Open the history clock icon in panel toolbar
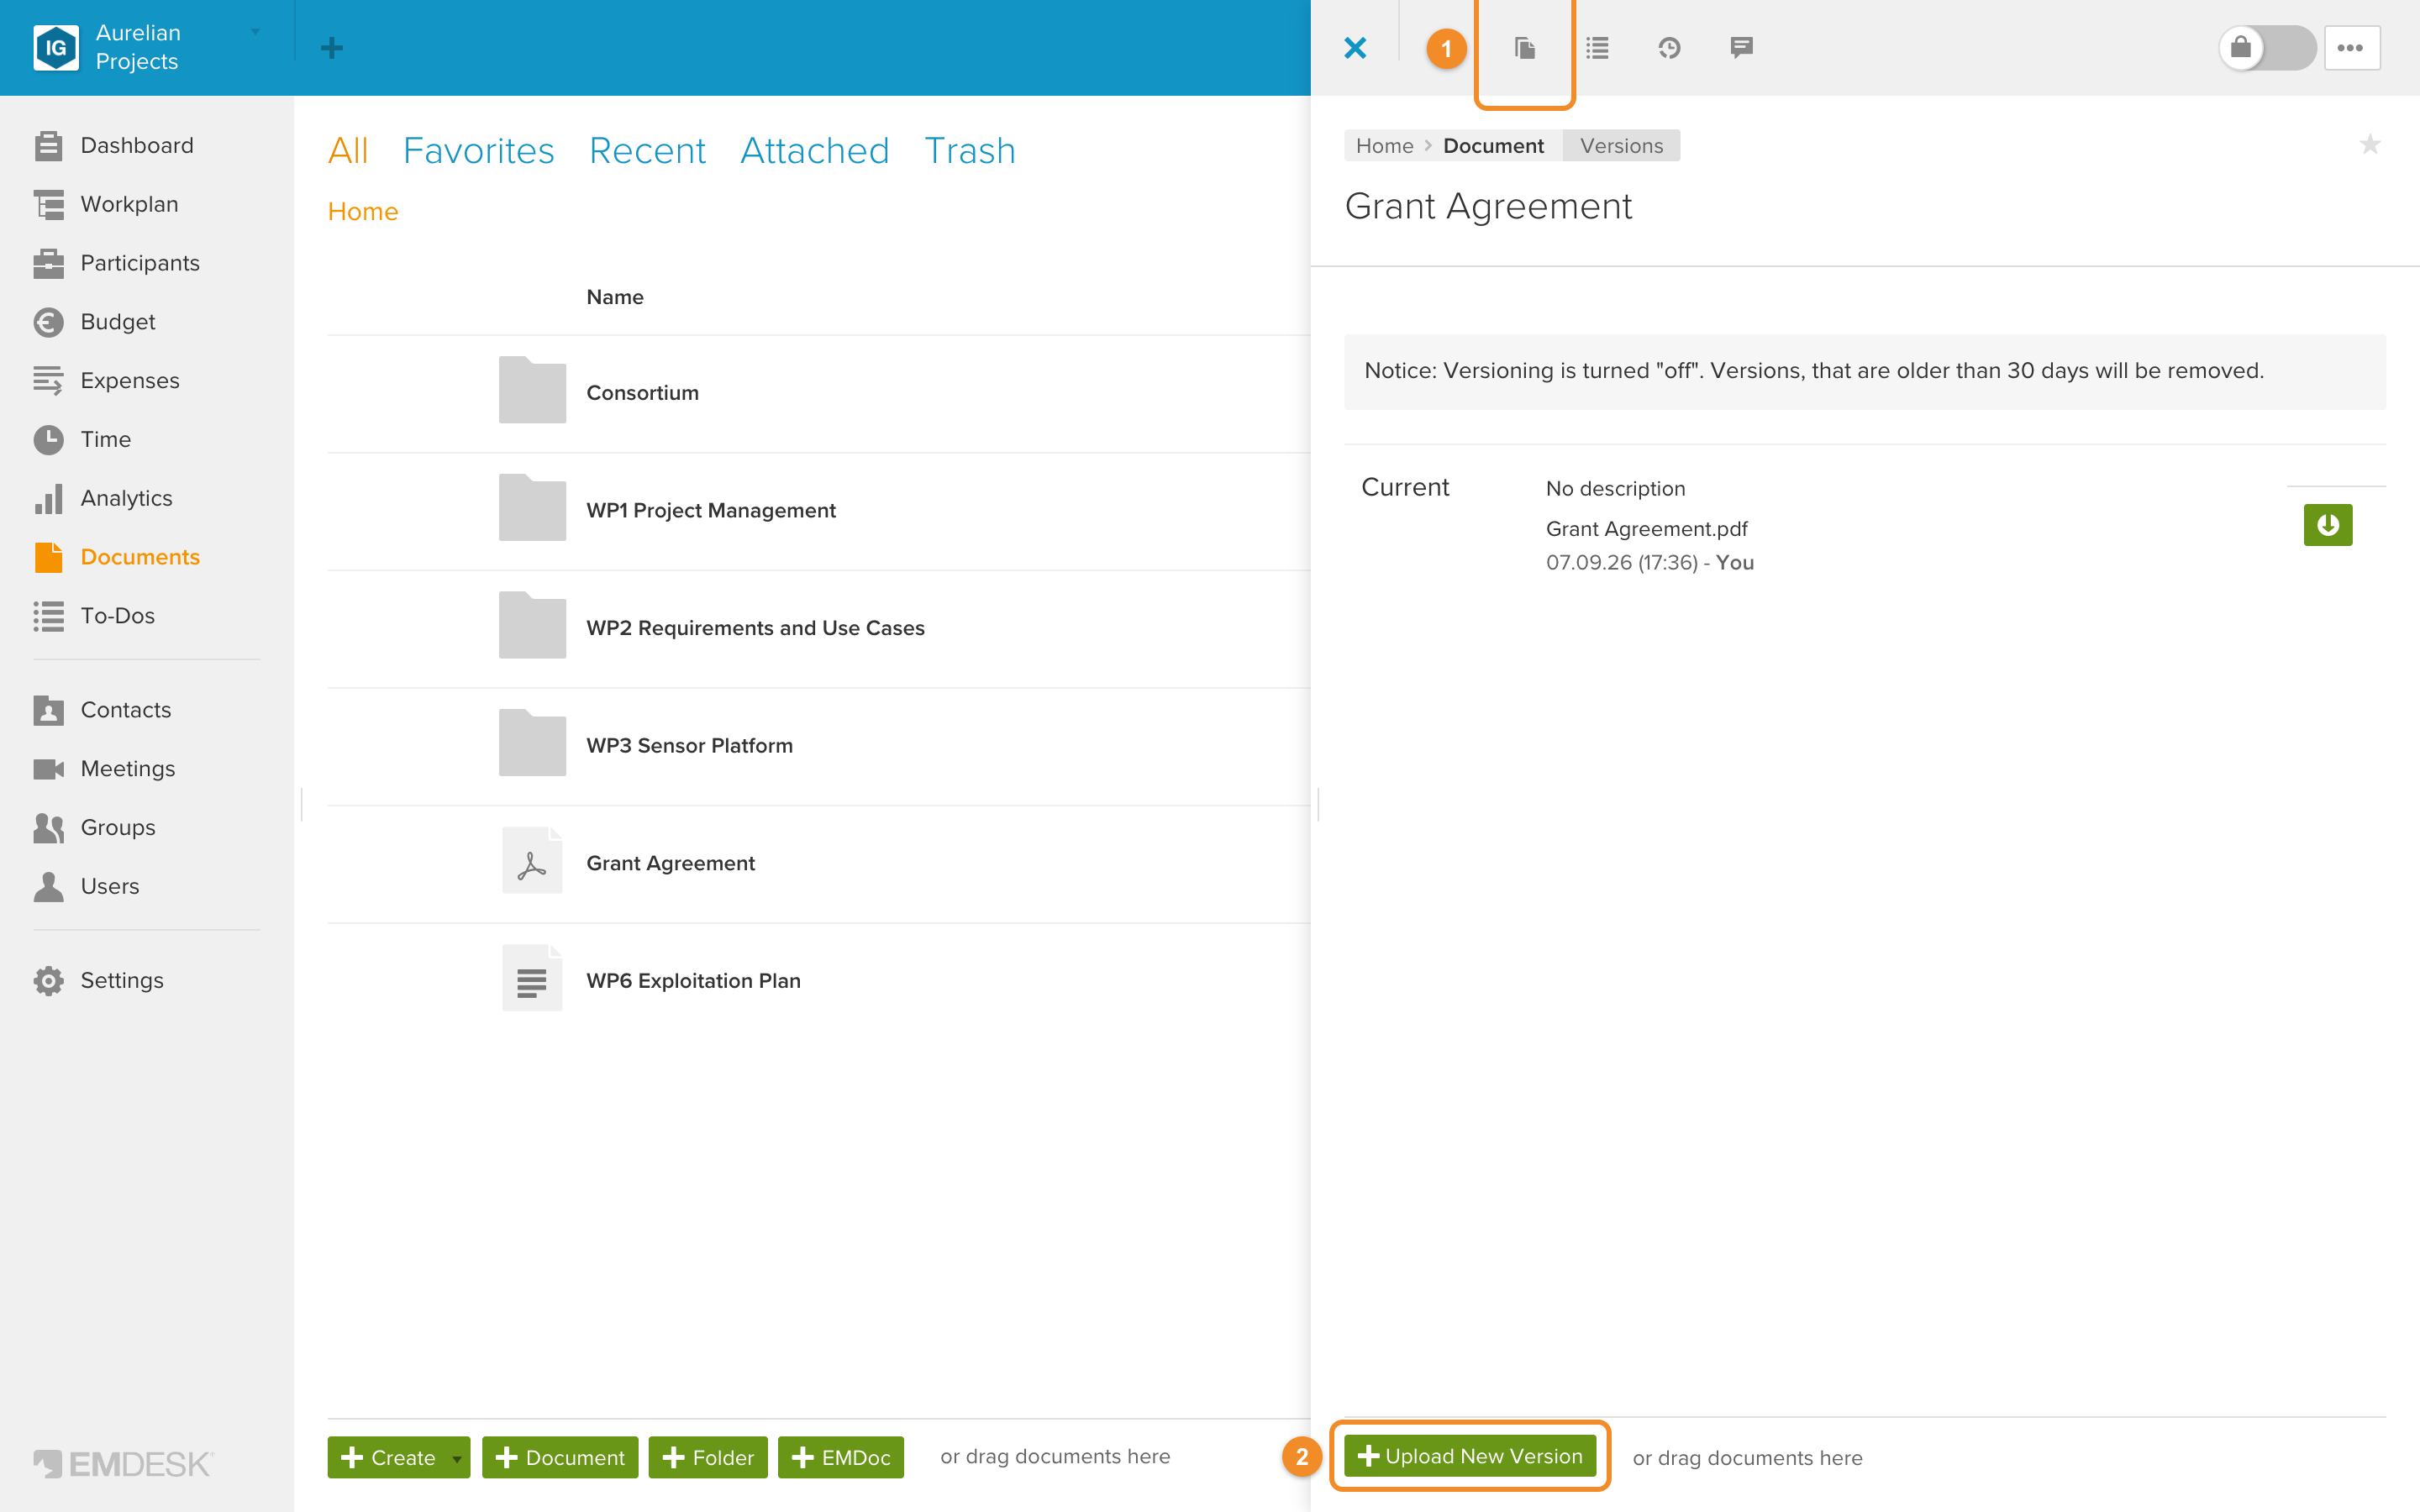 [1669, 47]
